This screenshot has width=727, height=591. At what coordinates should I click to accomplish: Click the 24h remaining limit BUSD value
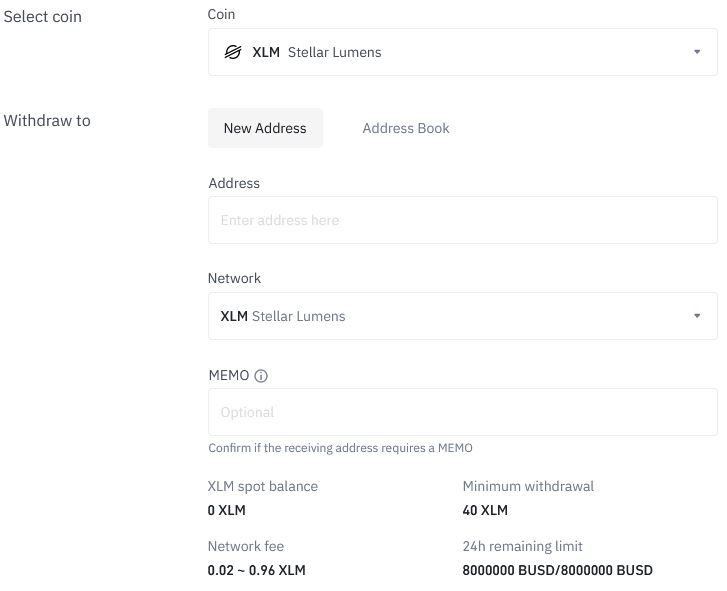pyautogui.click(x=557, y=570)
